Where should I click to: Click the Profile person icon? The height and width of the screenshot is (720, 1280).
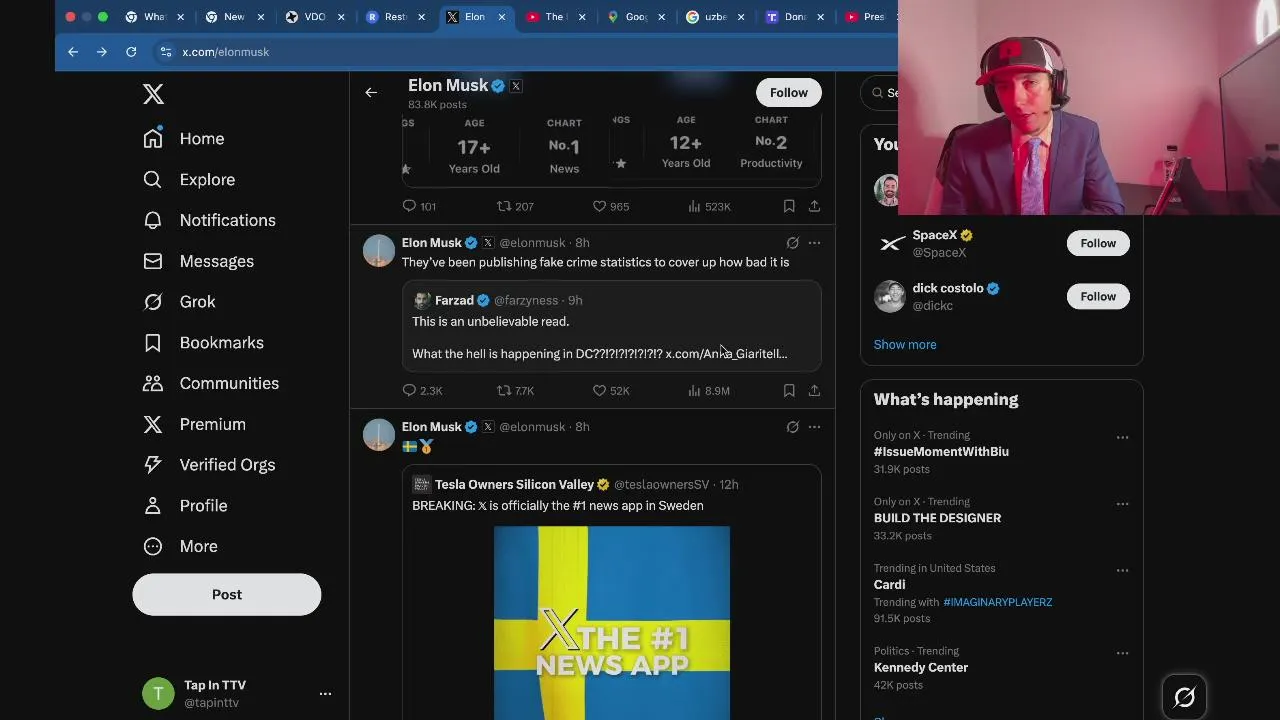tap(153, 506)
